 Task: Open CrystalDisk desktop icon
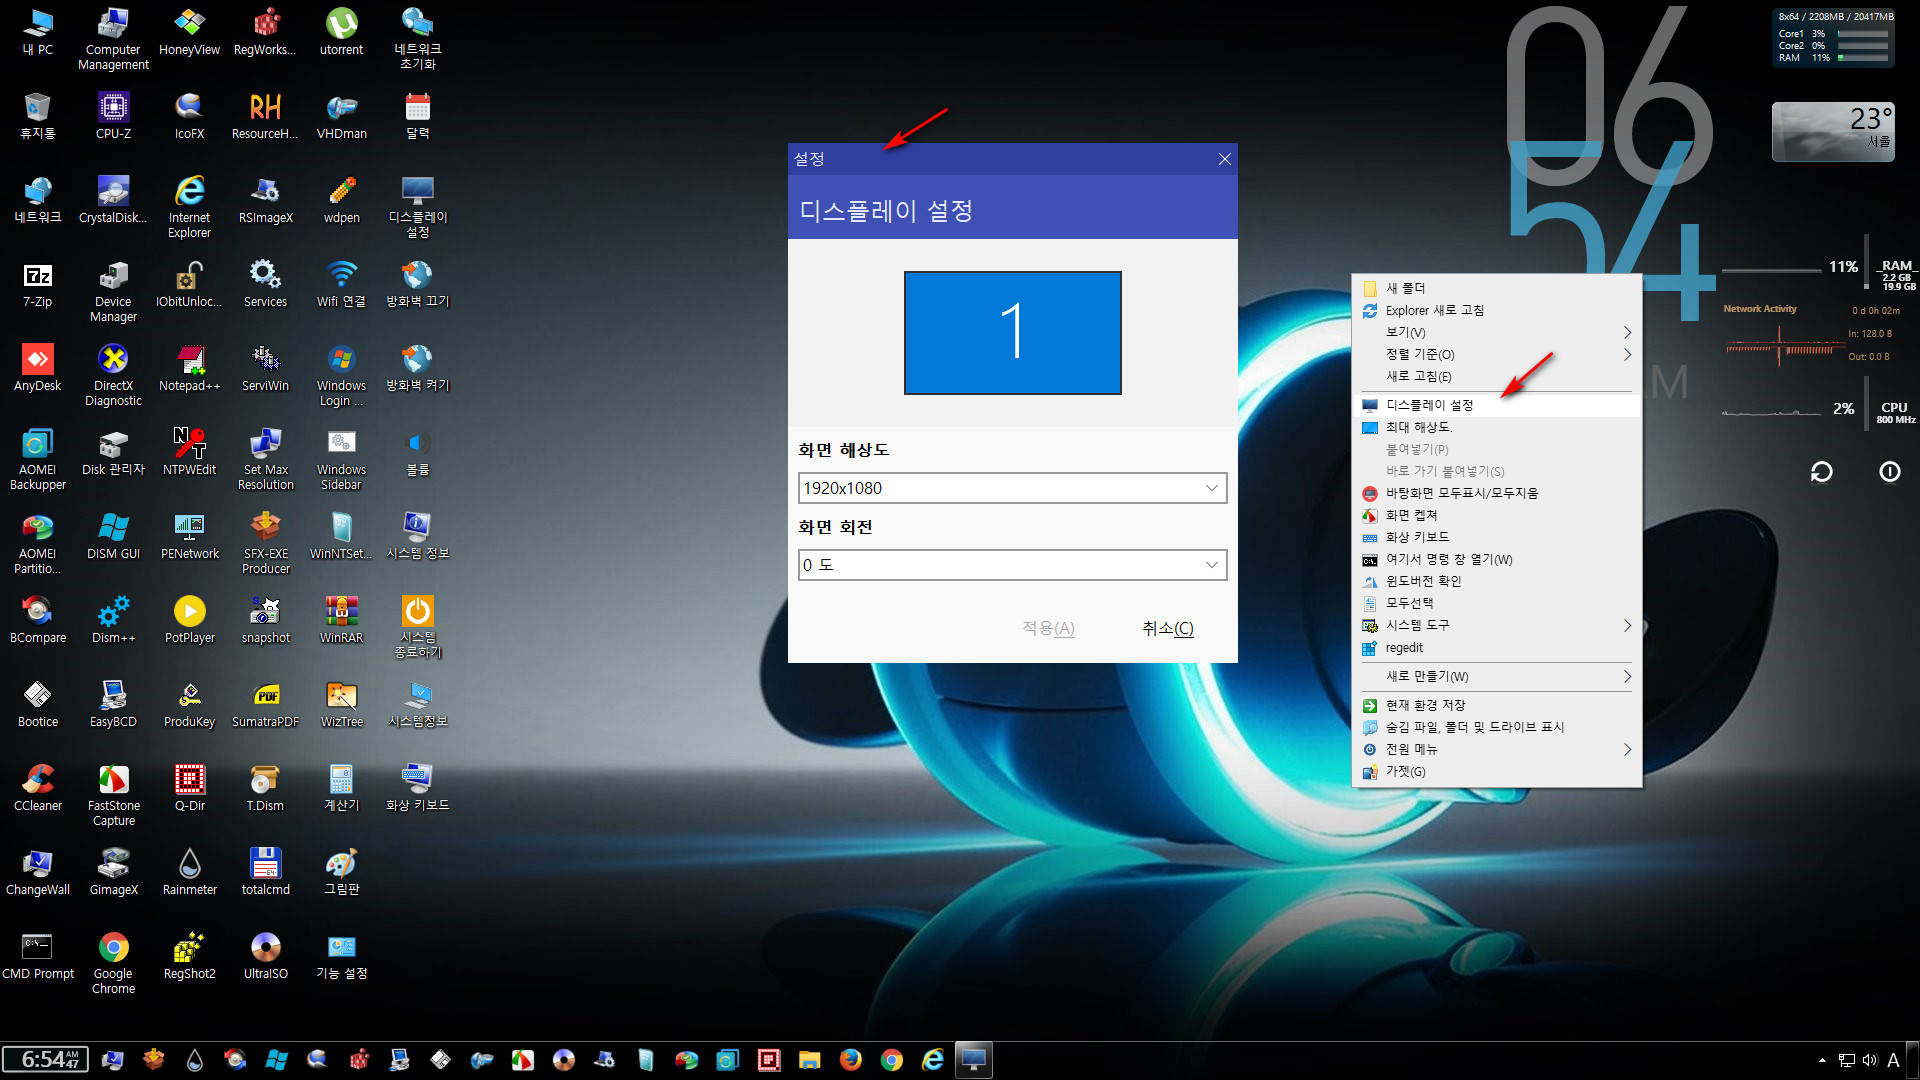pyautogui.click(x=113, y=199)
